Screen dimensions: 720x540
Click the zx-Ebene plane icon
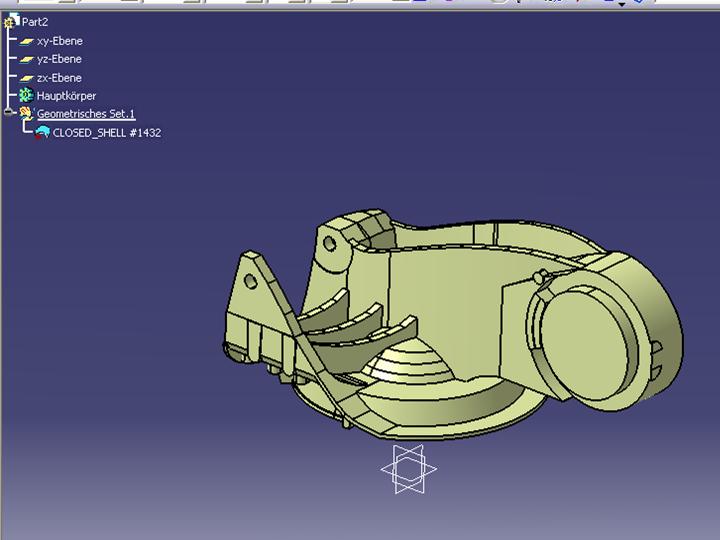(x=27, y=78)
